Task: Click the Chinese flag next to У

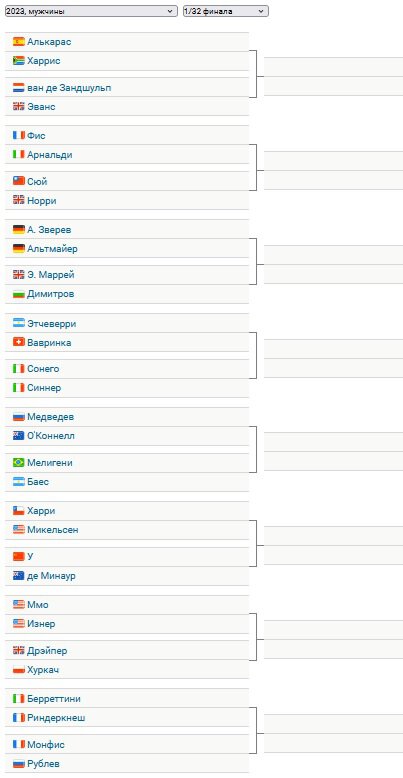Action: coord(19,557)
